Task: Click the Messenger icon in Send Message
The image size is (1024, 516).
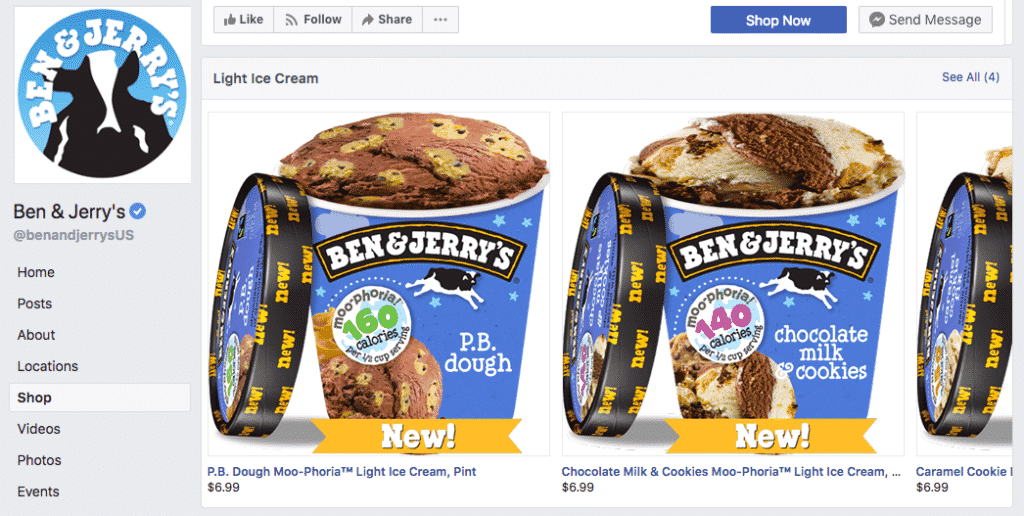Action: (x=877, y=20)
